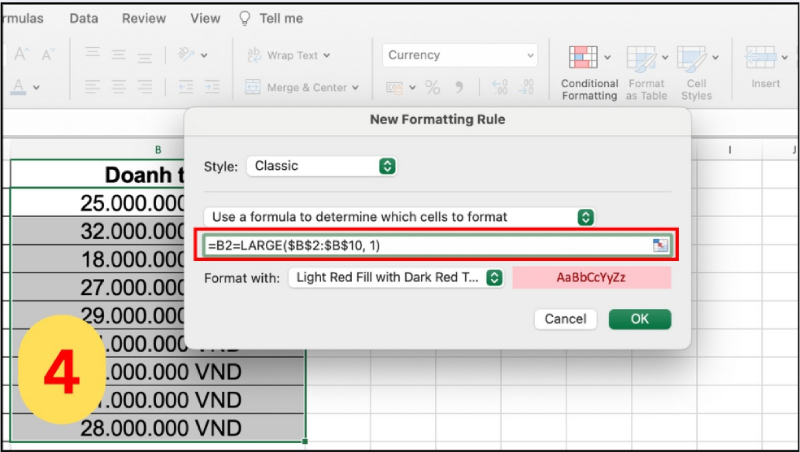Decrease font size with small A icon
Viewport: 800px width, 452px height.
click(47, 54)
